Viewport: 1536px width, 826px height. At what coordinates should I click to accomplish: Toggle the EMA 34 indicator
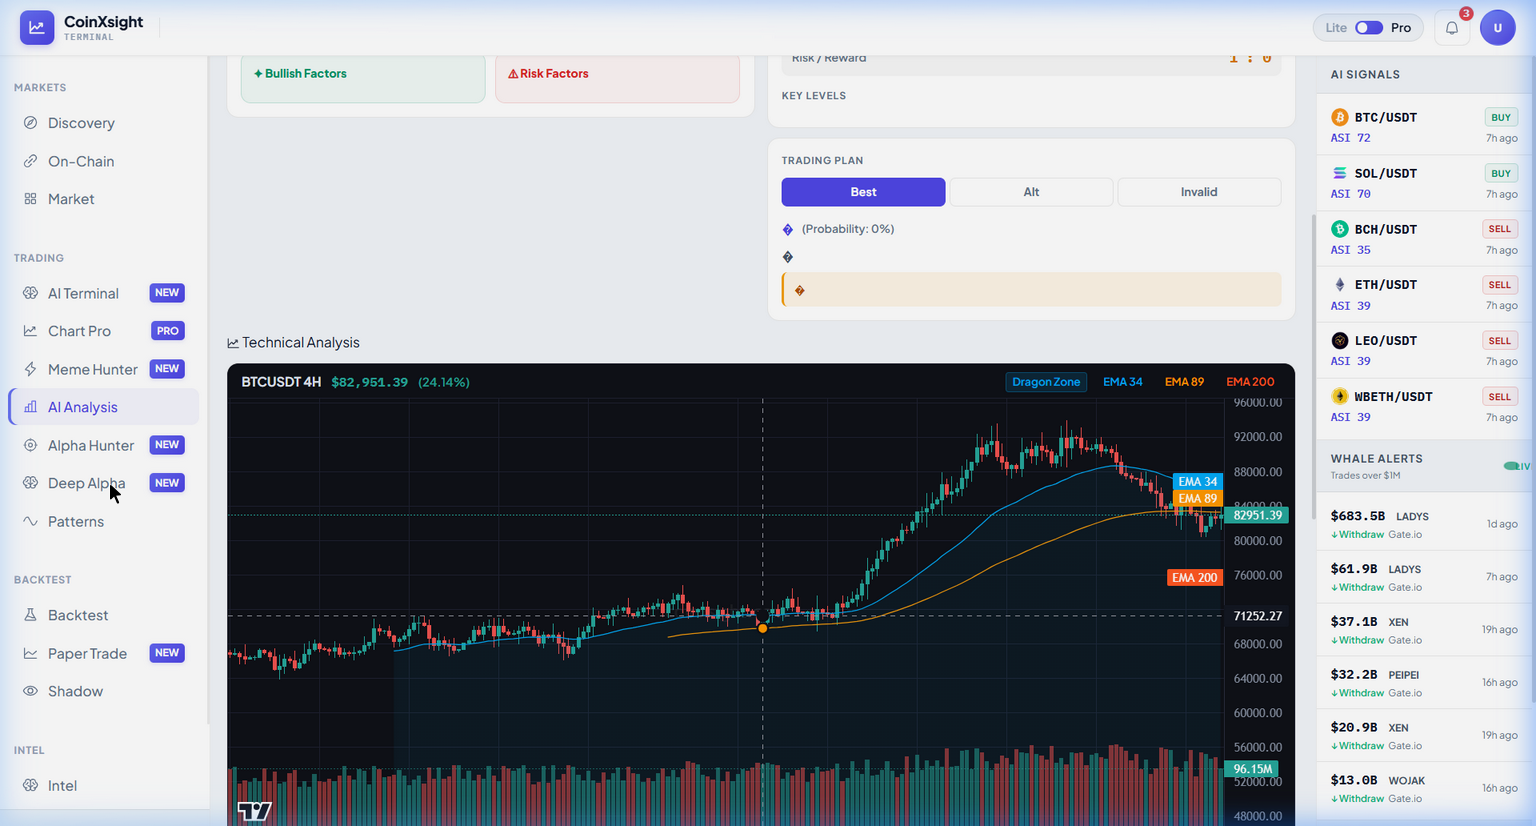tap(1122, 382)
